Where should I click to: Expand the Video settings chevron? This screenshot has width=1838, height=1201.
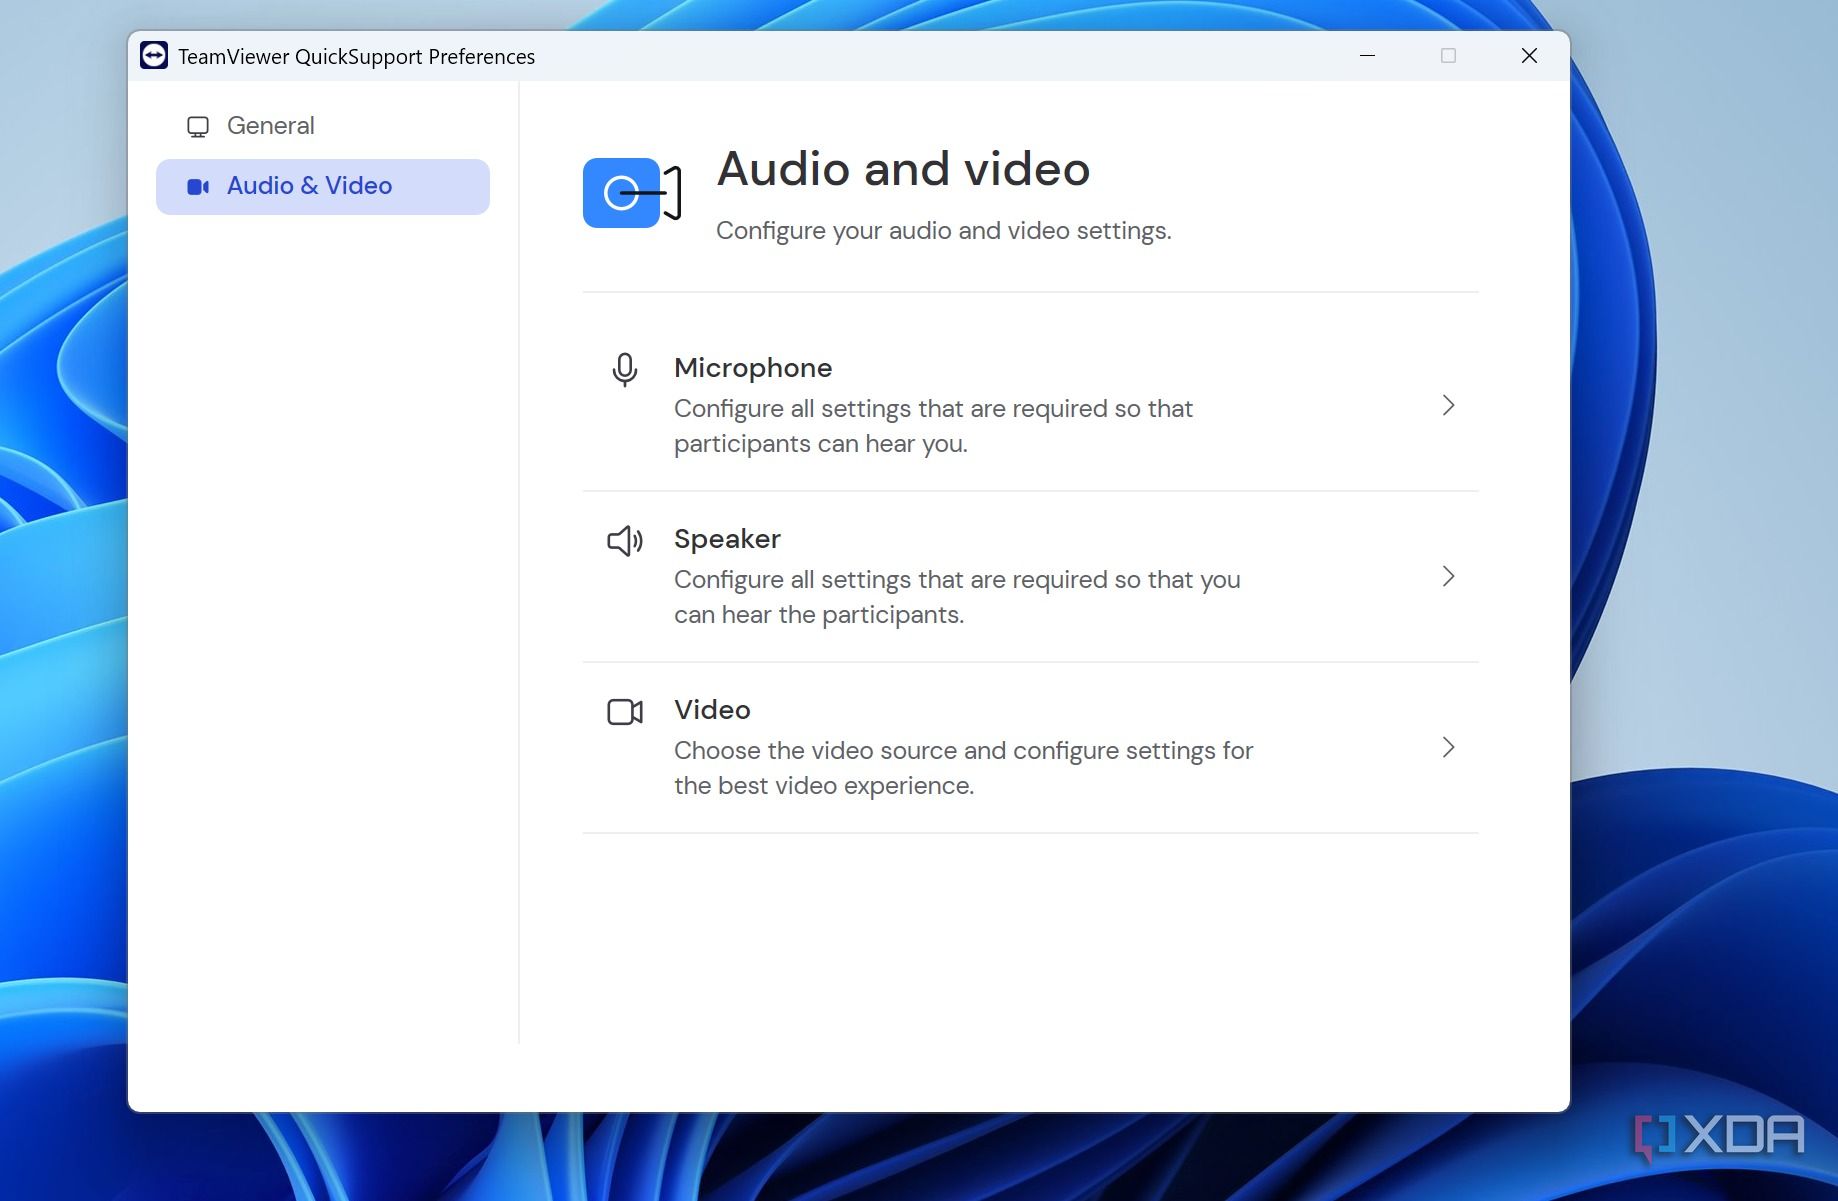pos(1447,747)
